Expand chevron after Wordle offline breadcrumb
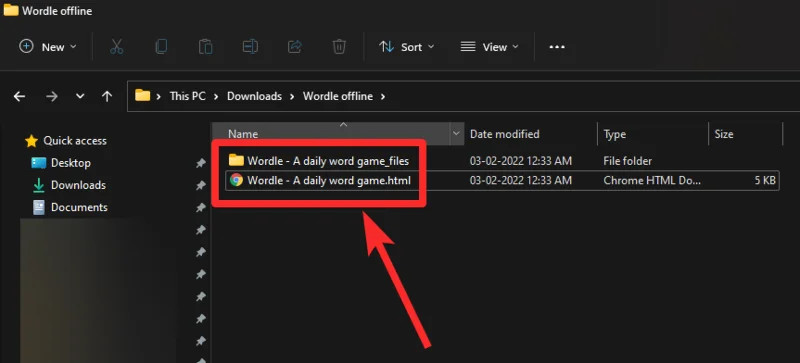The width and height of the screenshot is (800, 363). [383, 96]
